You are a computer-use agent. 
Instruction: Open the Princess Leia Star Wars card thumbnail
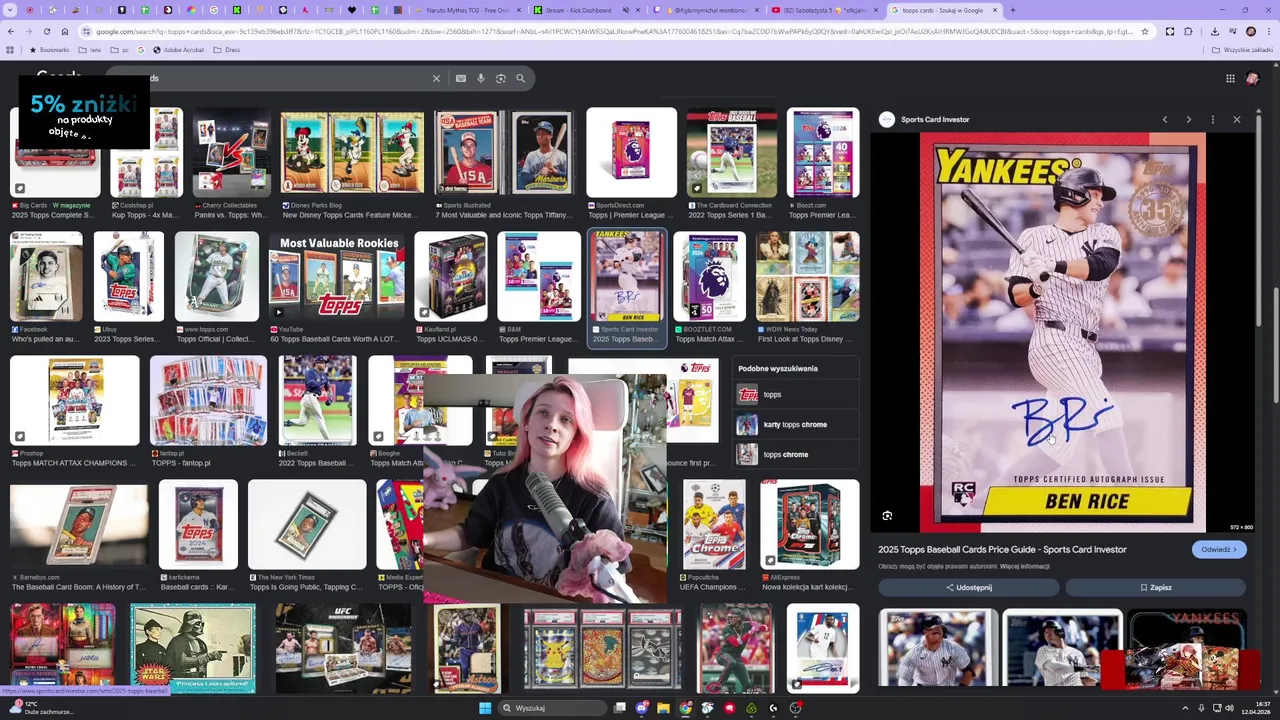[193, 648]
